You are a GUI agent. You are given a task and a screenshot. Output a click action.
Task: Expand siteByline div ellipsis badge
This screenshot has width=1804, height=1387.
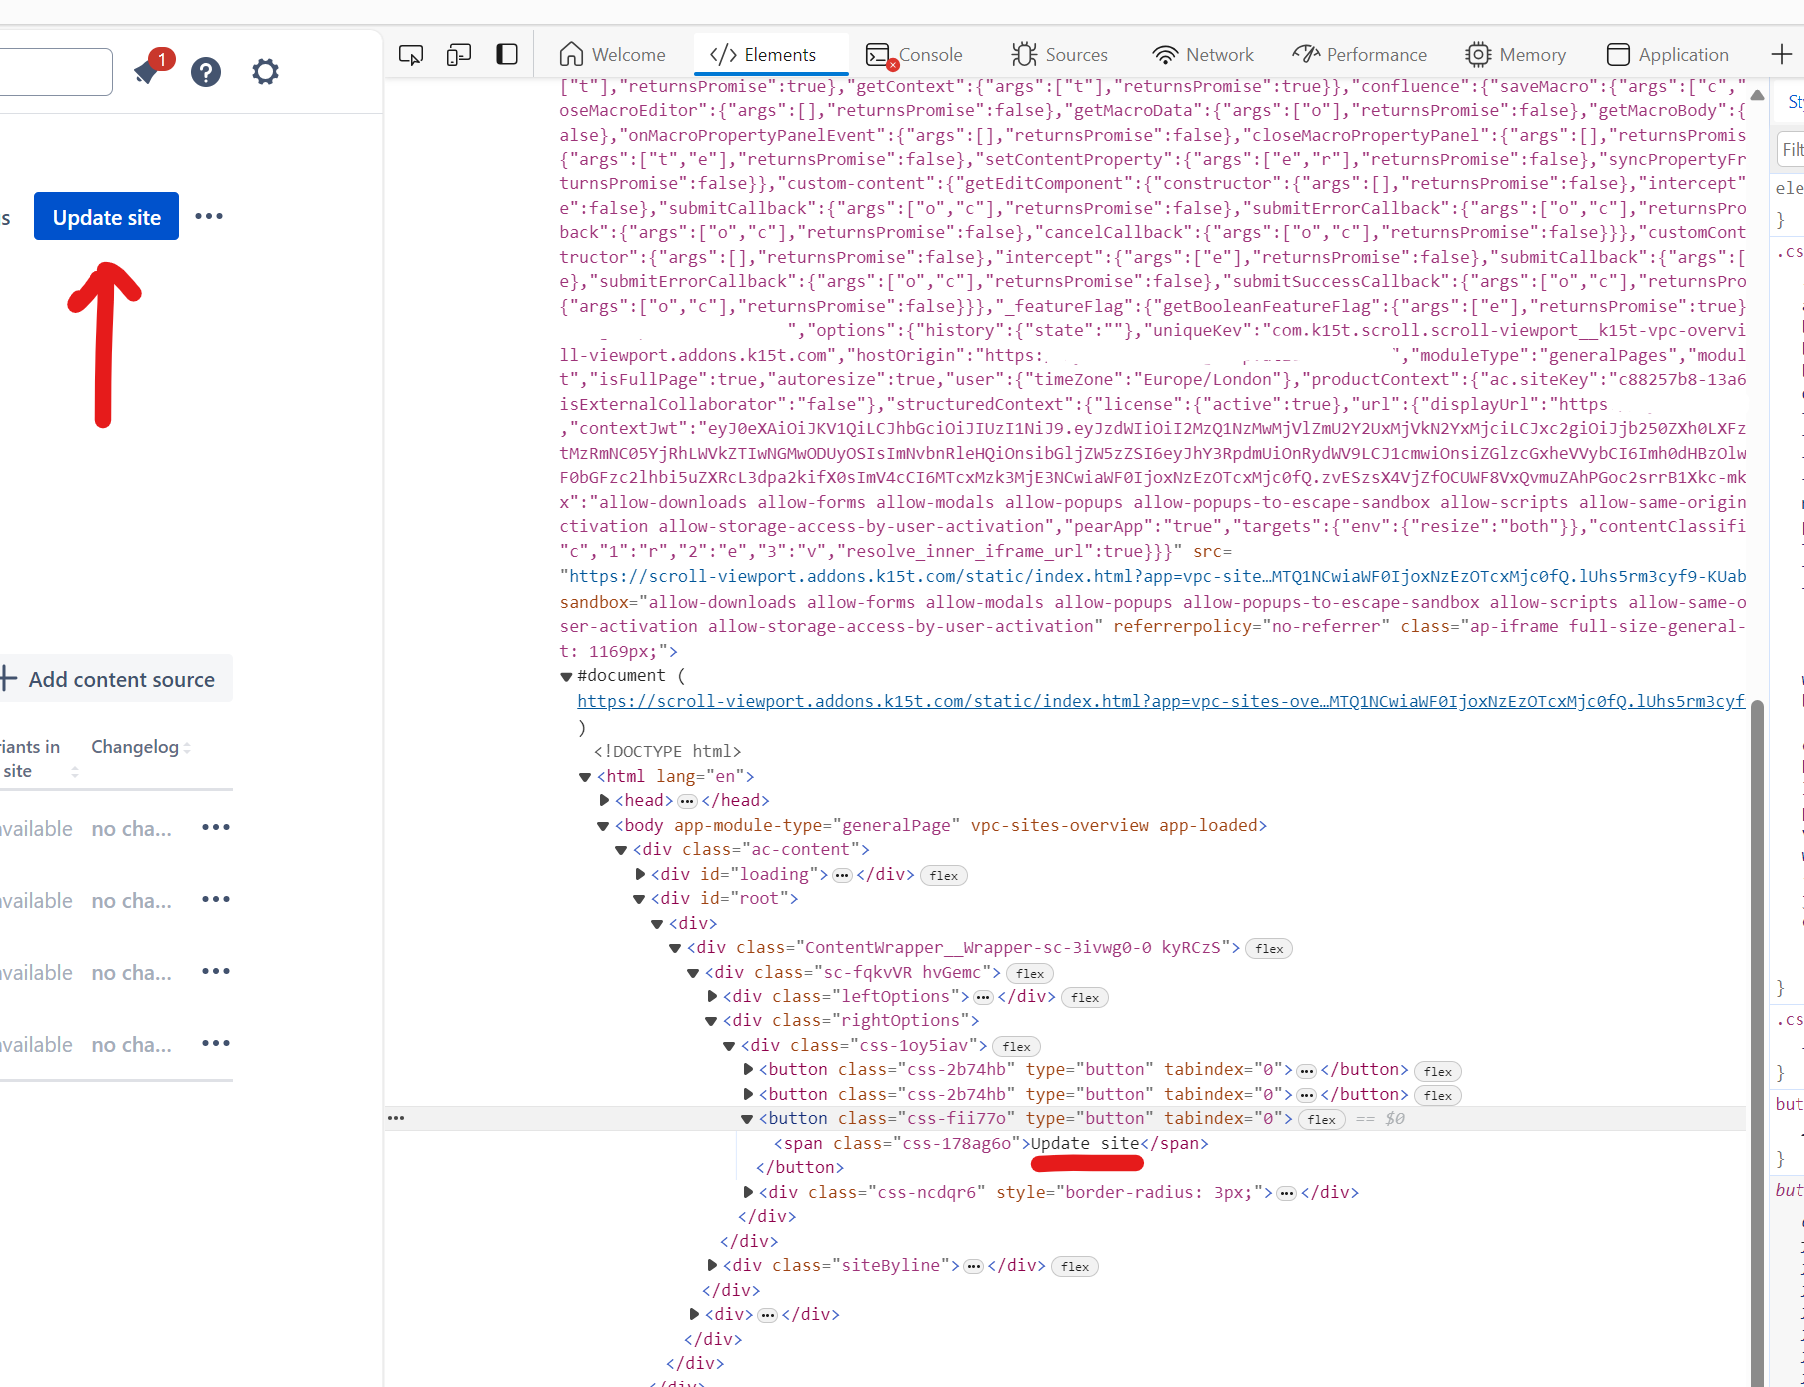(974, 1266)
